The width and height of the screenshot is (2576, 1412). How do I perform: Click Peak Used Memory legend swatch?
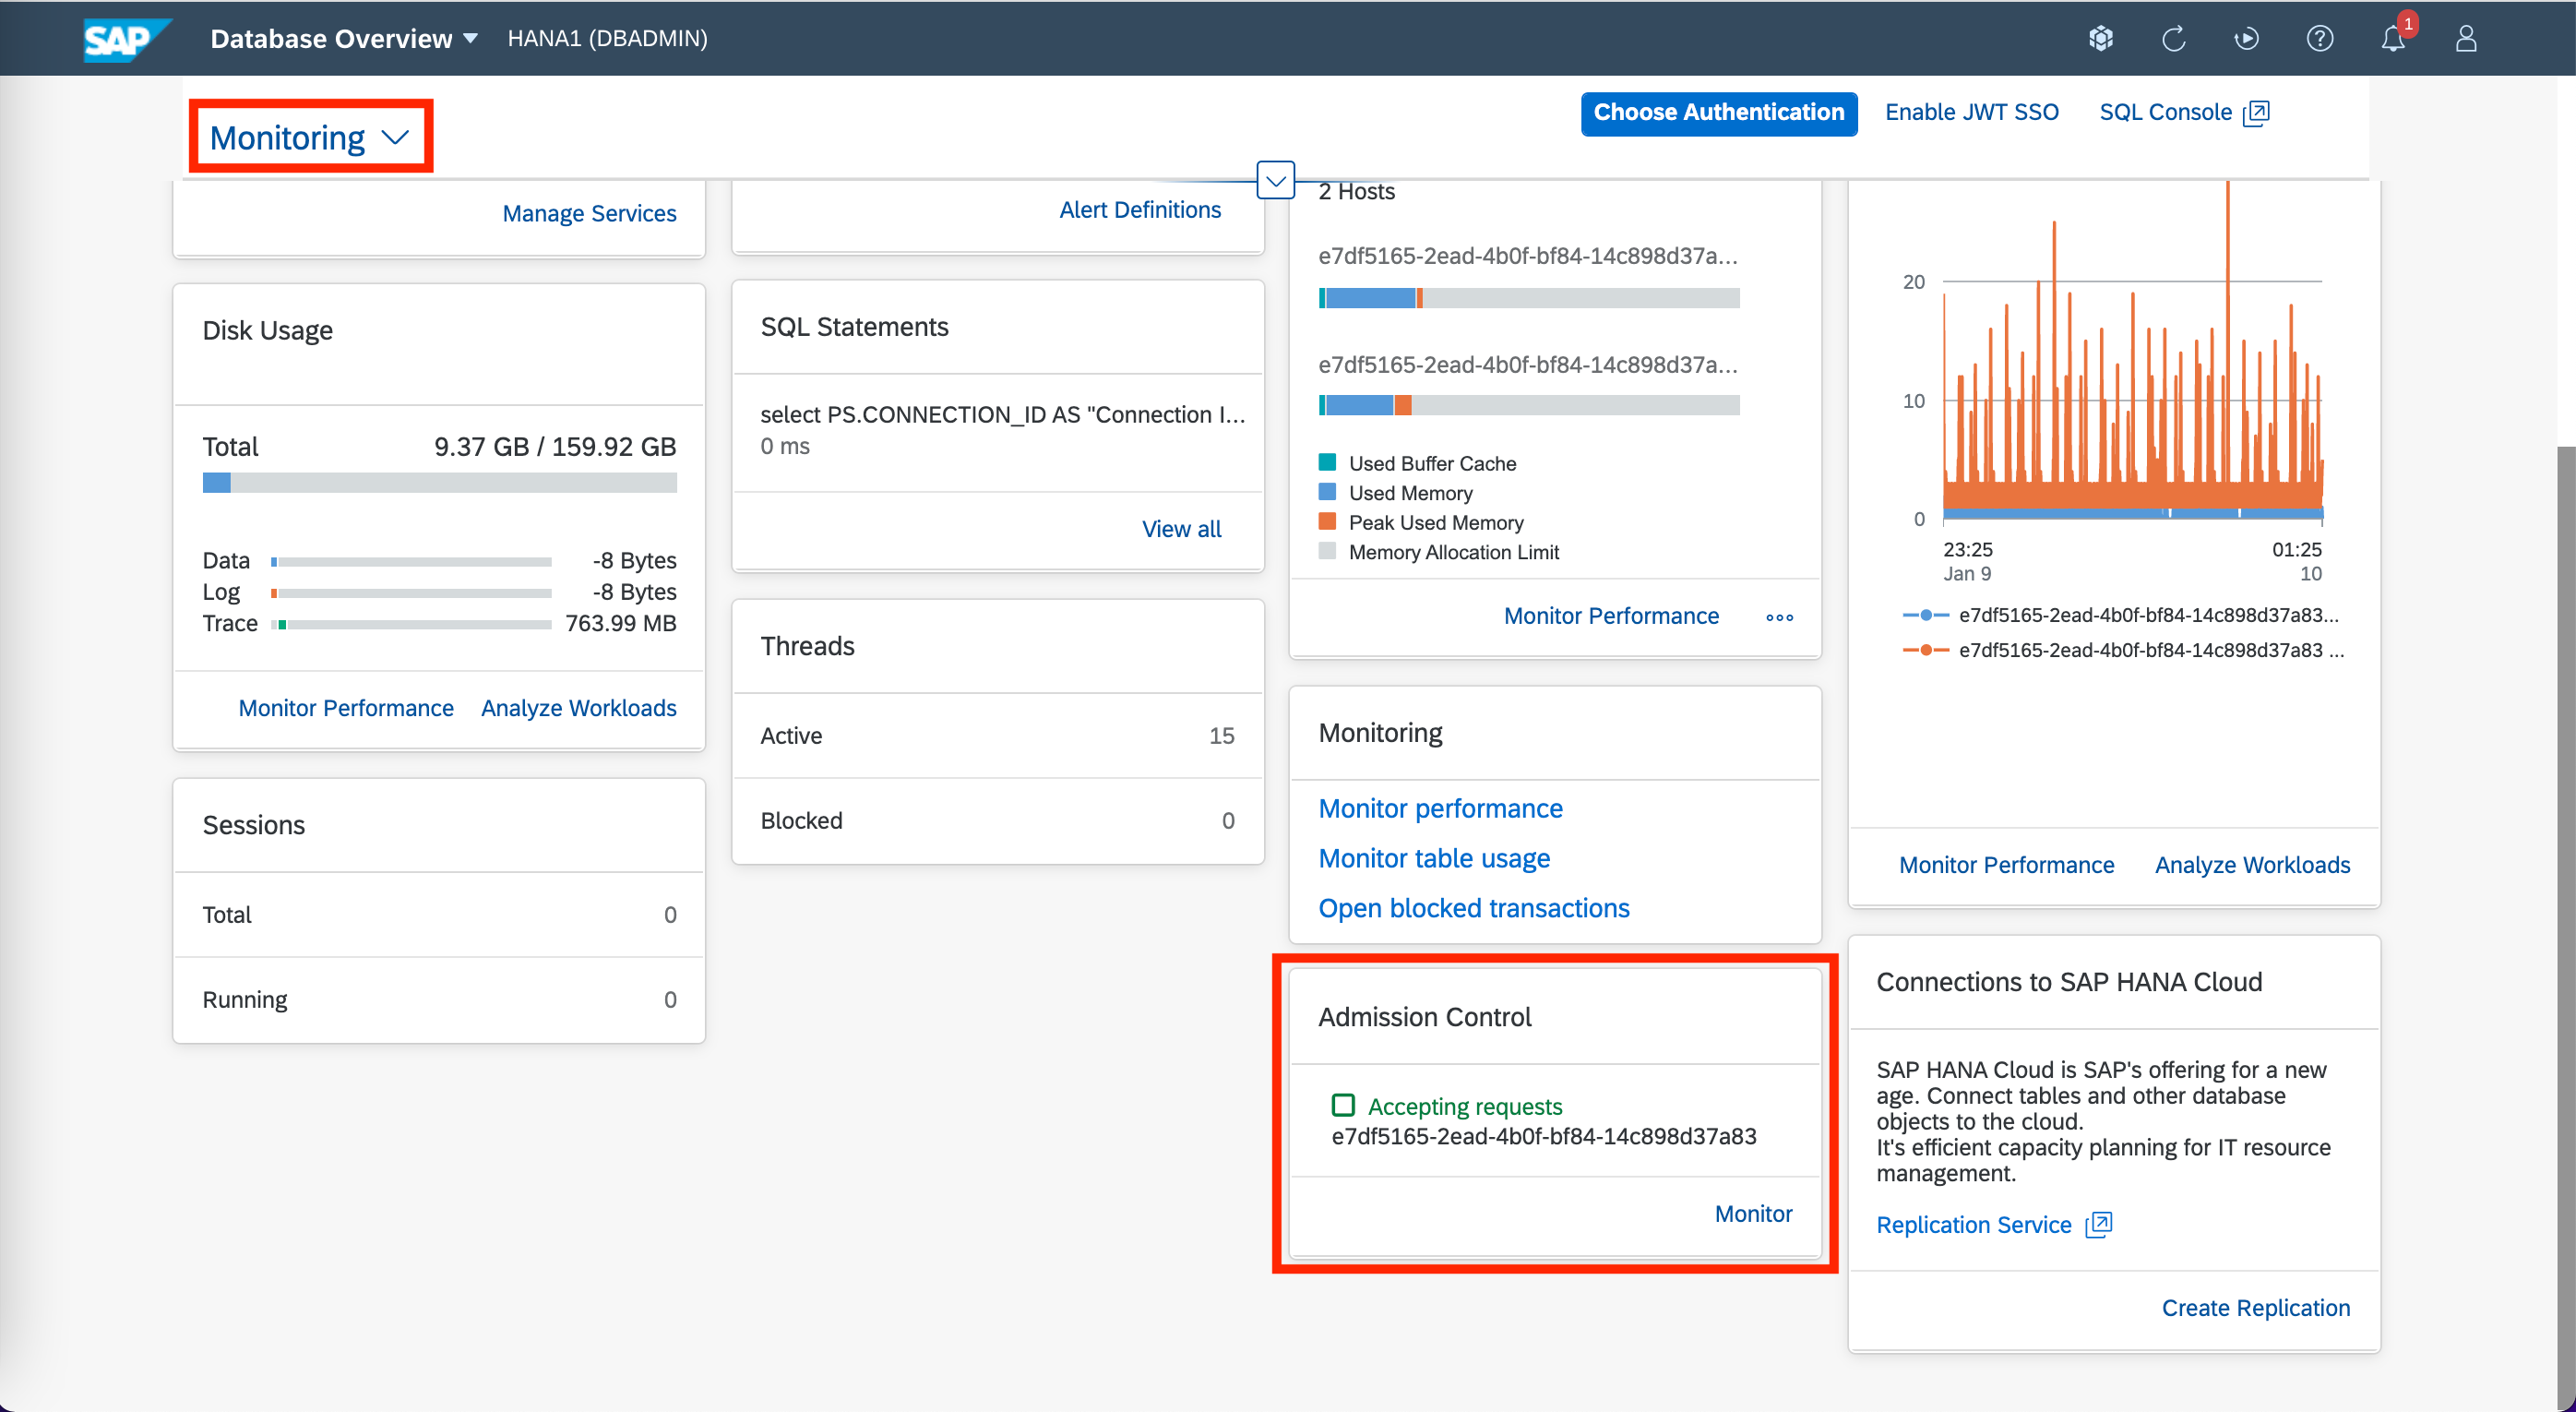coord(1327,521)
